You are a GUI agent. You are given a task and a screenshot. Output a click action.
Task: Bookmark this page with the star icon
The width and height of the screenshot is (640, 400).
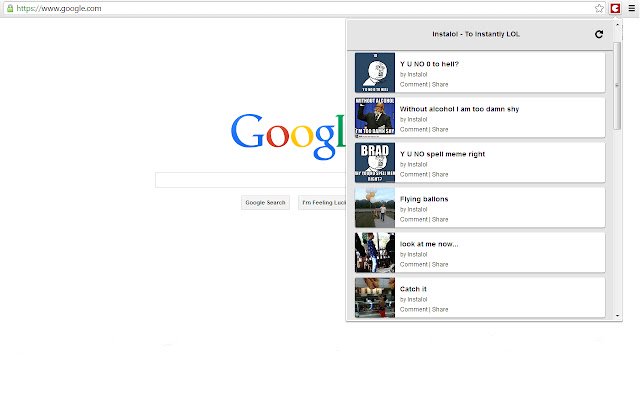[599, 8]
